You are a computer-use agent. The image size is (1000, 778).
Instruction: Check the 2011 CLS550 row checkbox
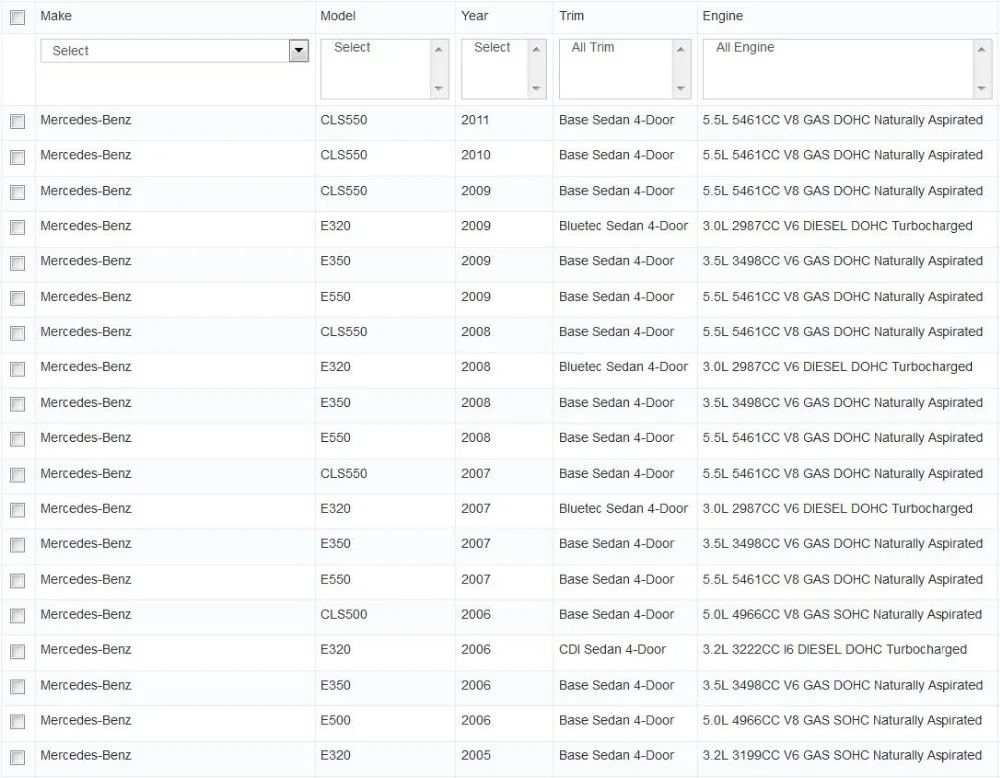click(x=18, y=121)
